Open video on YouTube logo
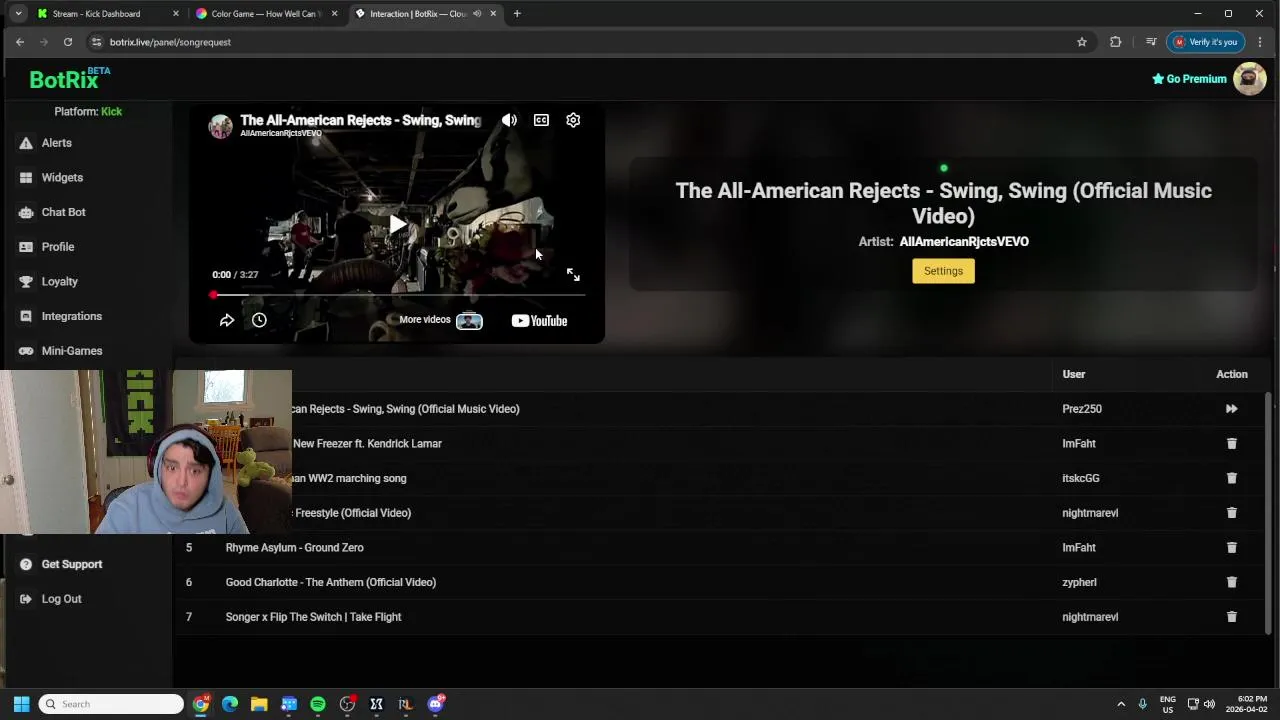This screenshot has width=1280, height=720. (539, 321)
